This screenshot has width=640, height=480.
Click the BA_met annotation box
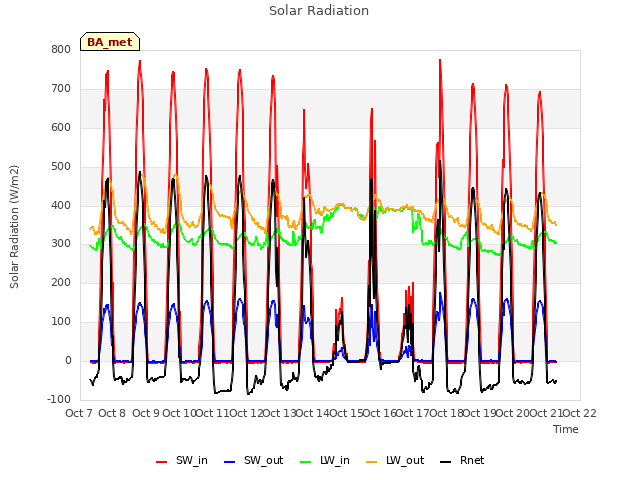coord(110,42)
